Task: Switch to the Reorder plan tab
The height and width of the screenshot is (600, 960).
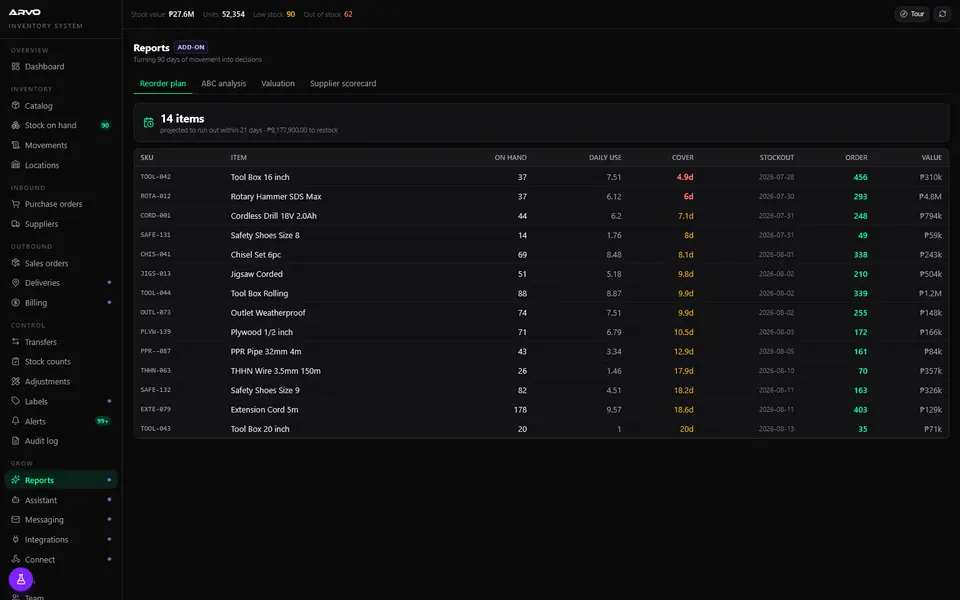Action: tap(163, 83)
